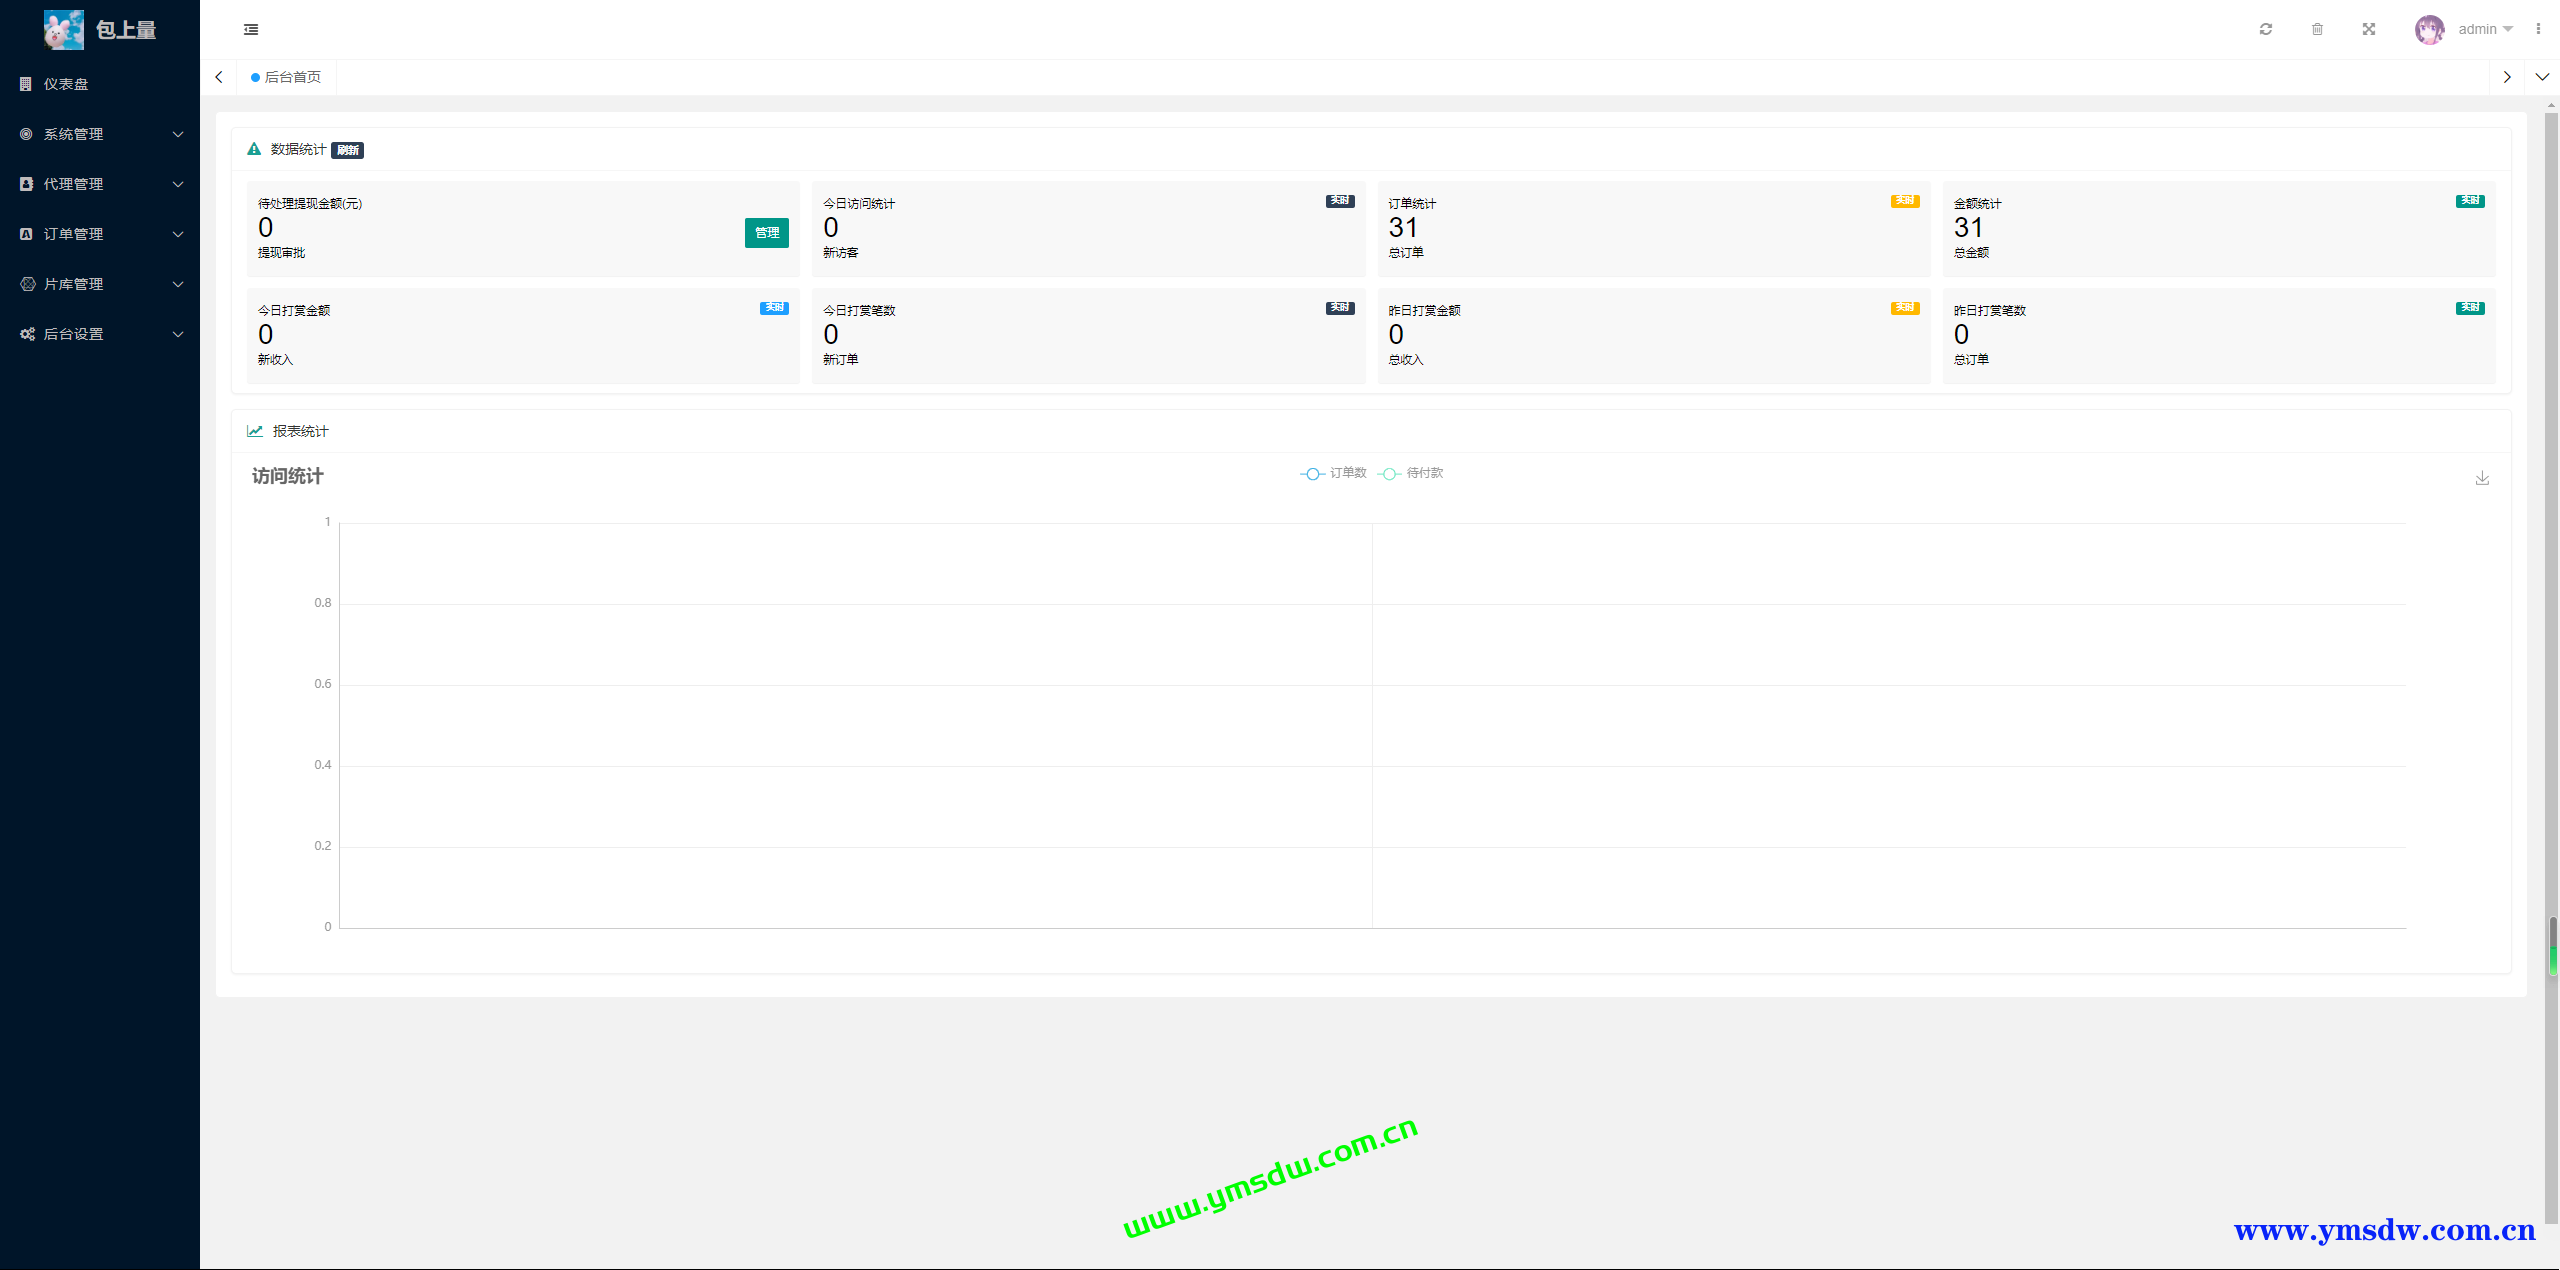Viewport: 2560px width, 1270px height.
Task: Open the admin account dropdown
Action: (x=2485, y=29)
